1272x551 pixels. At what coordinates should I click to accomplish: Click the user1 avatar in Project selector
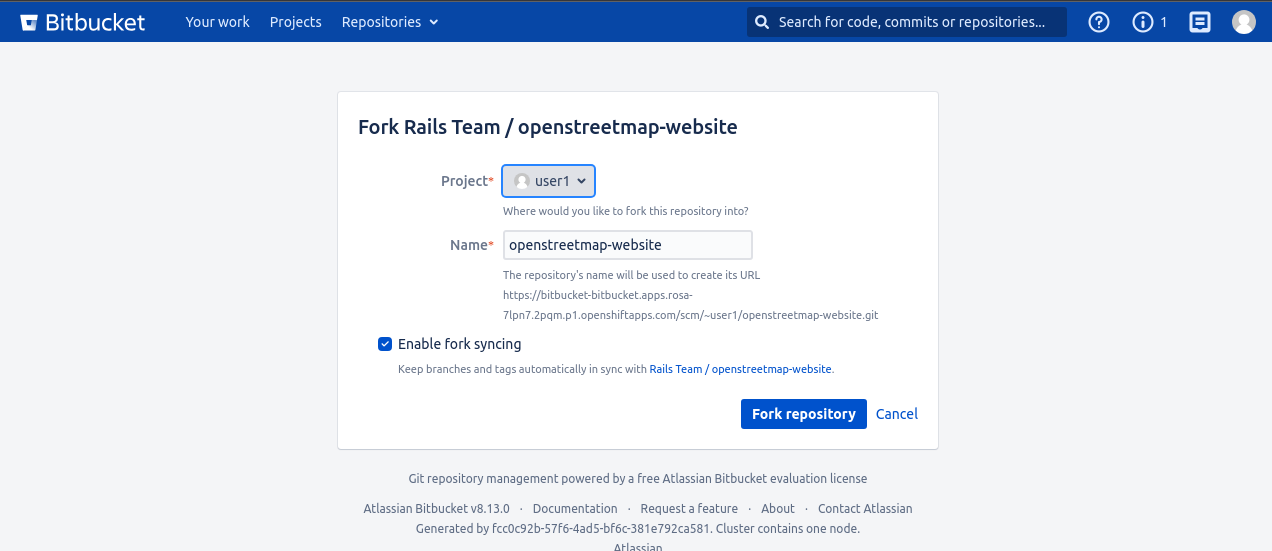point(521,181)
